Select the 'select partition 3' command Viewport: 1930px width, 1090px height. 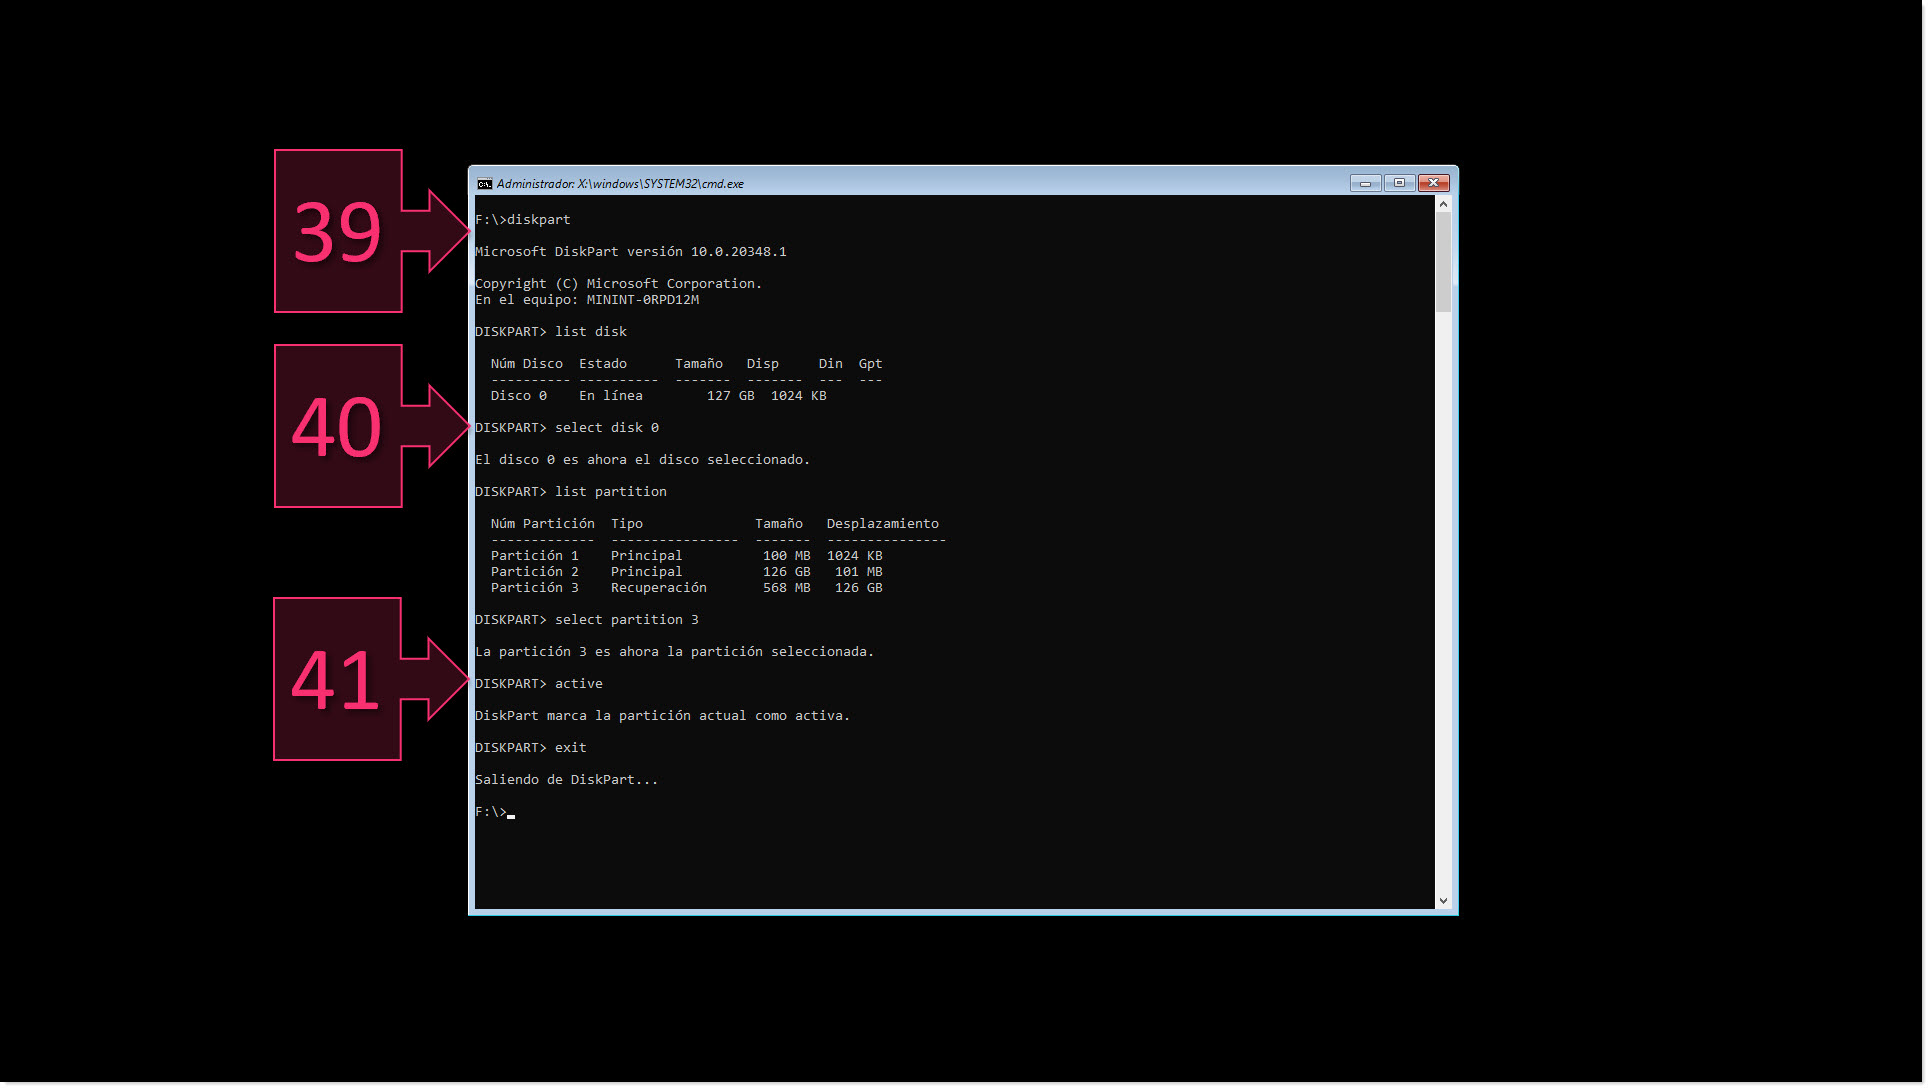[626, 619]
